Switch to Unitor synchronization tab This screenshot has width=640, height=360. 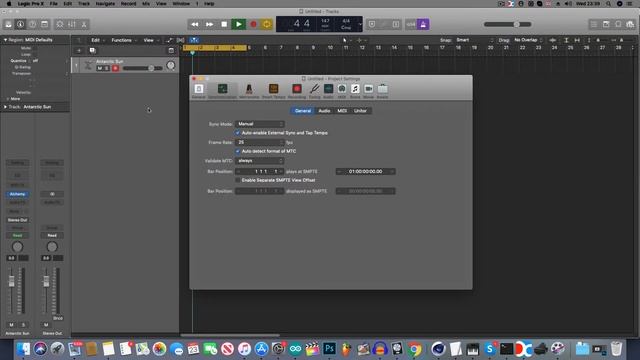360,111
